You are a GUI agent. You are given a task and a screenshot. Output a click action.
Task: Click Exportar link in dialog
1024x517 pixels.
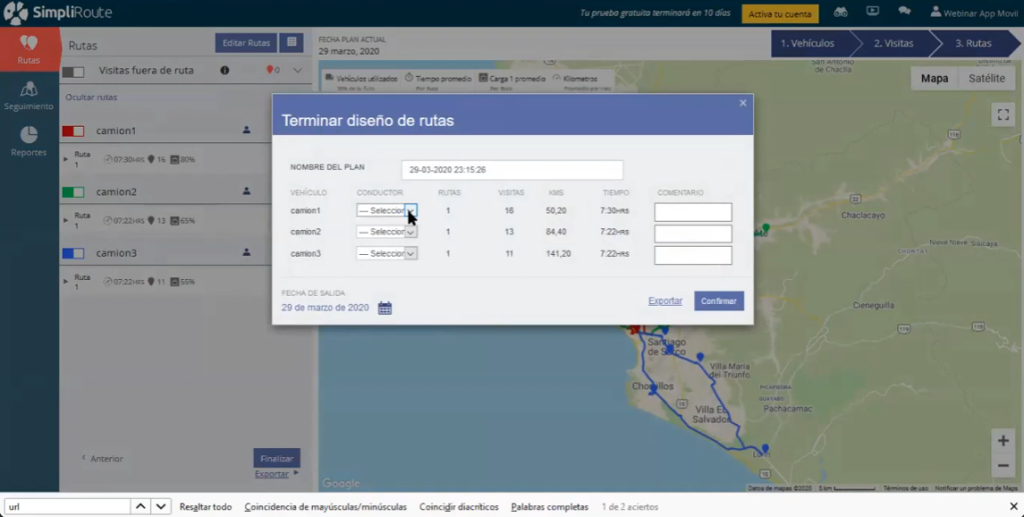665,301
